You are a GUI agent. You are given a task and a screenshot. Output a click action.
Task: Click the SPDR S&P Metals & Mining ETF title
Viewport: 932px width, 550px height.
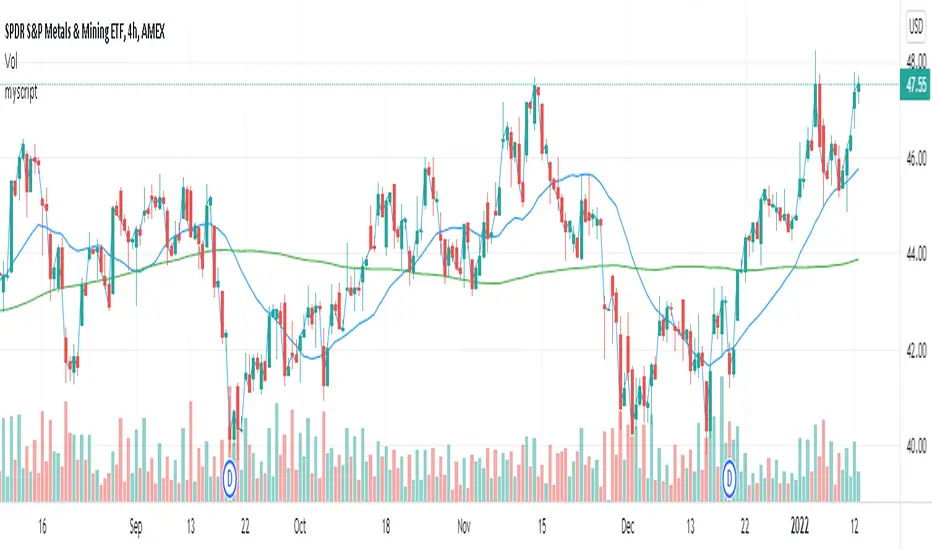85,32
